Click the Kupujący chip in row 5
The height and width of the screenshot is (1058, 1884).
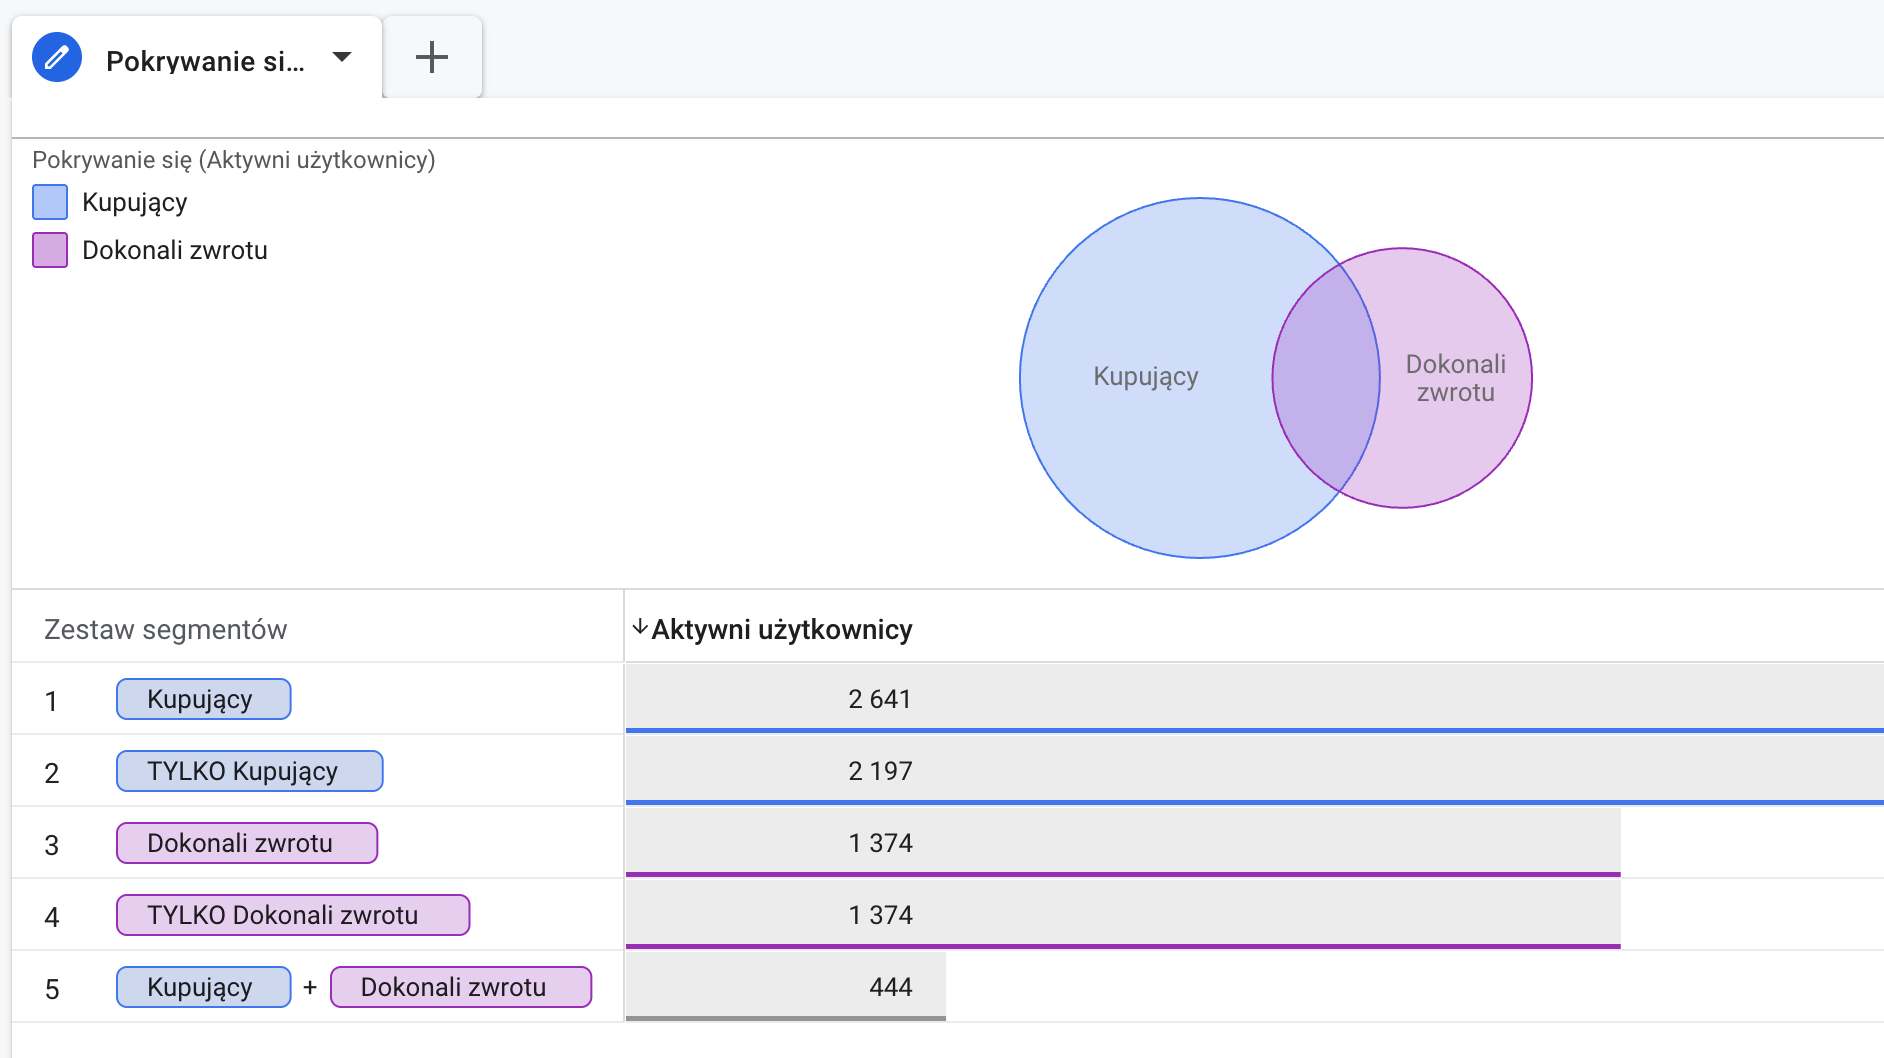coord(203,987)
